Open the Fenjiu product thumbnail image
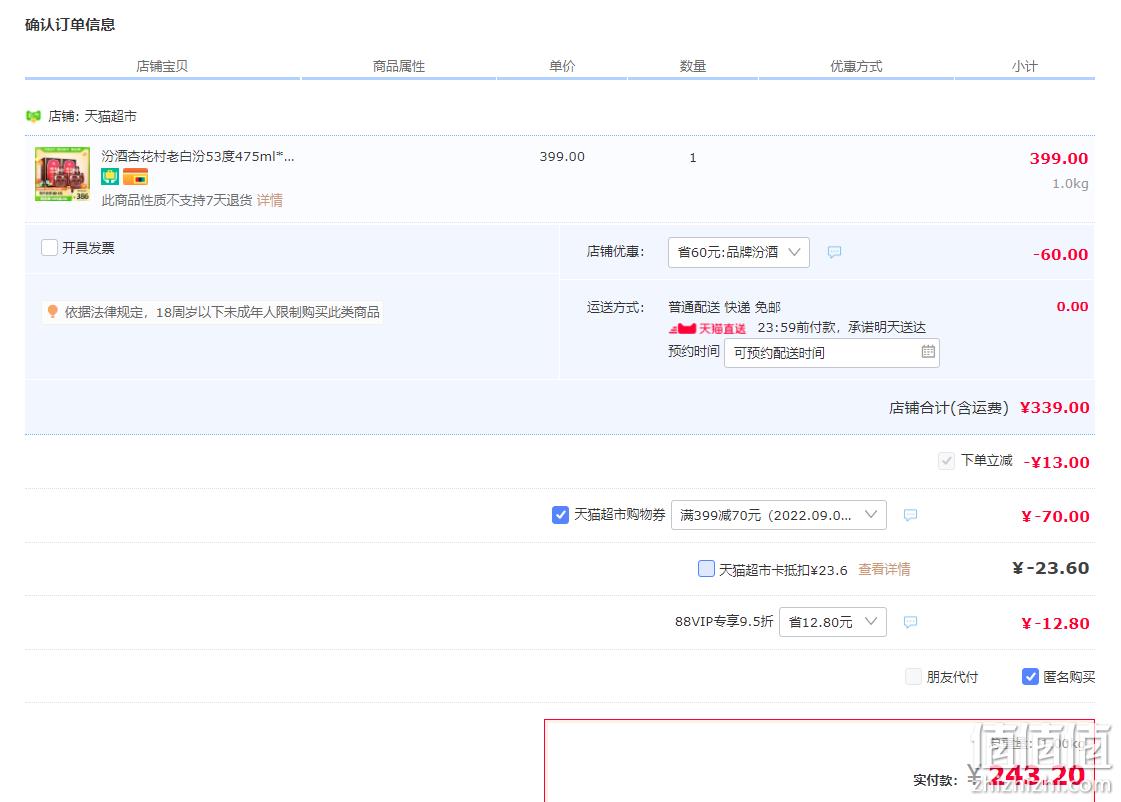Viewport: 1121px width, 802px height. point(62,174)
